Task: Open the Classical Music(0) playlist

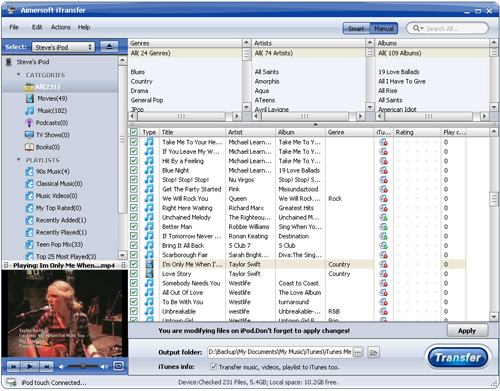Action: [59, 184]
